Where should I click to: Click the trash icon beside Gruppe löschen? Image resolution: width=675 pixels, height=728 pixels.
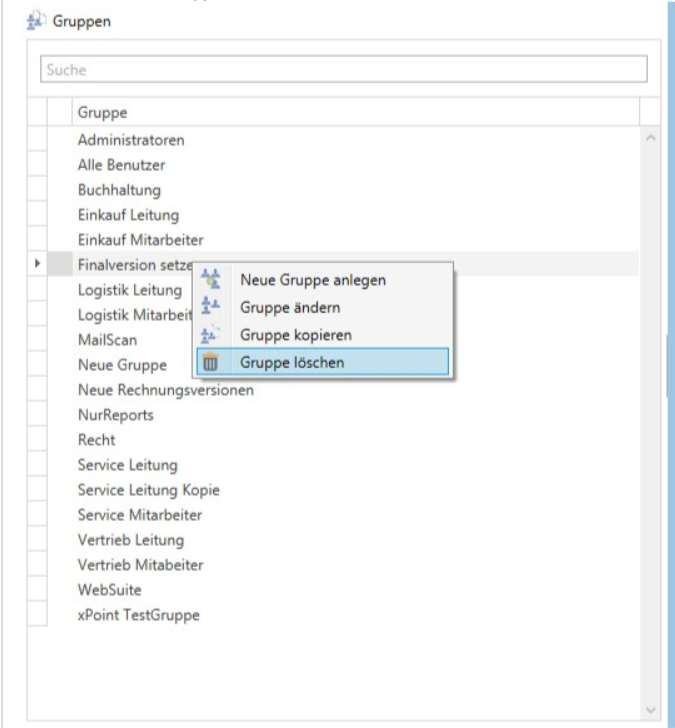211,362
